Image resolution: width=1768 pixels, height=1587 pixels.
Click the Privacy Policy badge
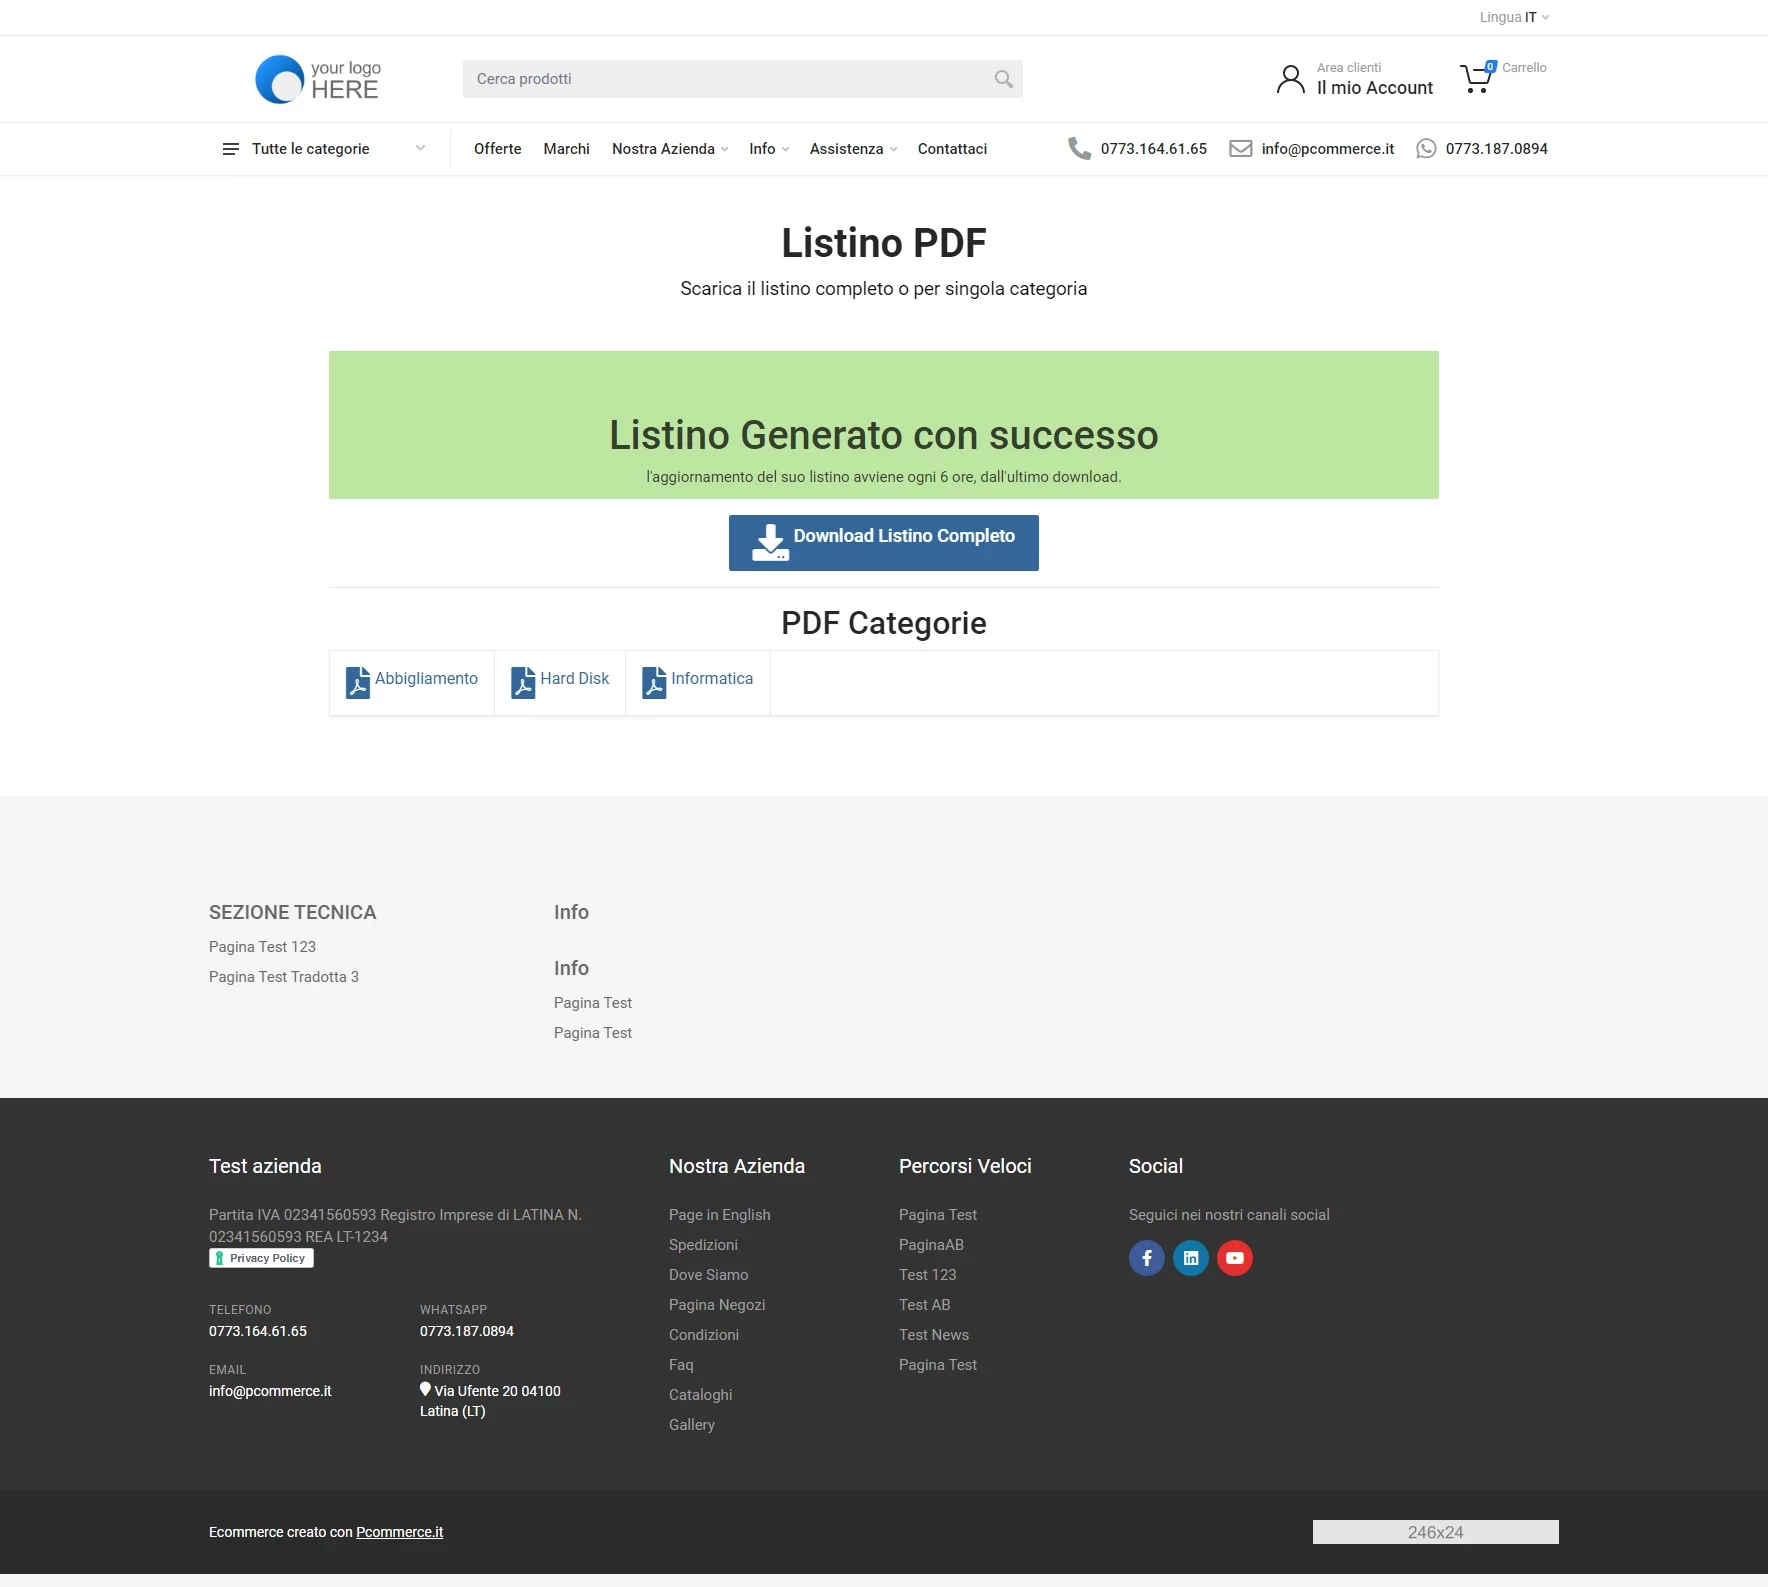[x=261, y=1258]
